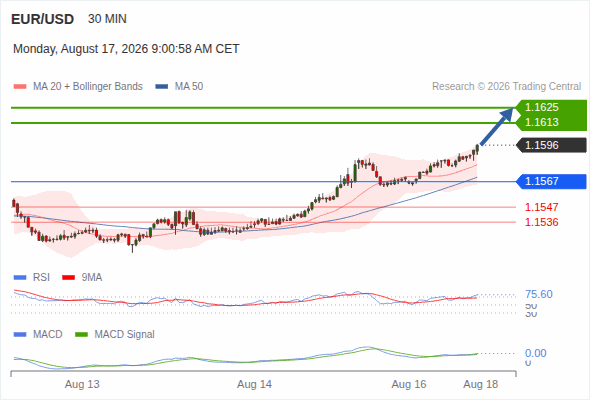This screenshot has width=590, height=400.
Task: Click the RSI value 75.60 label
Action: point(539,294)
